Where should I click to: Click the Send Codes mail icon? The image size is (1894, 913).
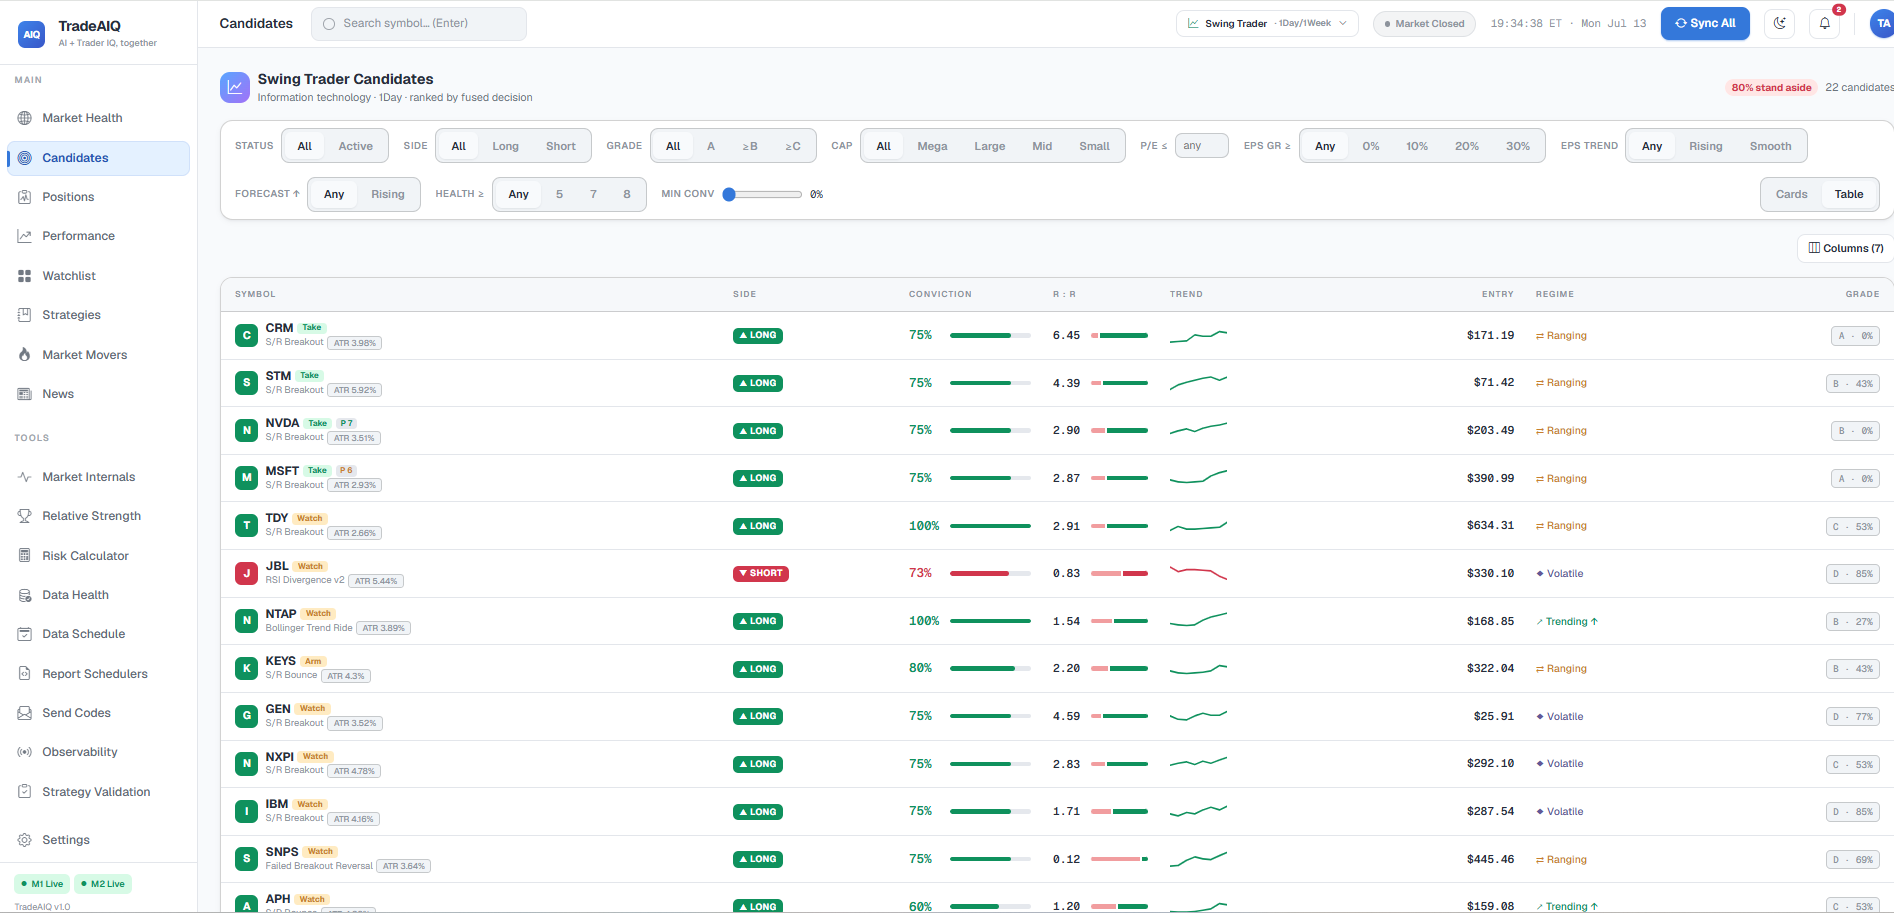coord(24,713)
